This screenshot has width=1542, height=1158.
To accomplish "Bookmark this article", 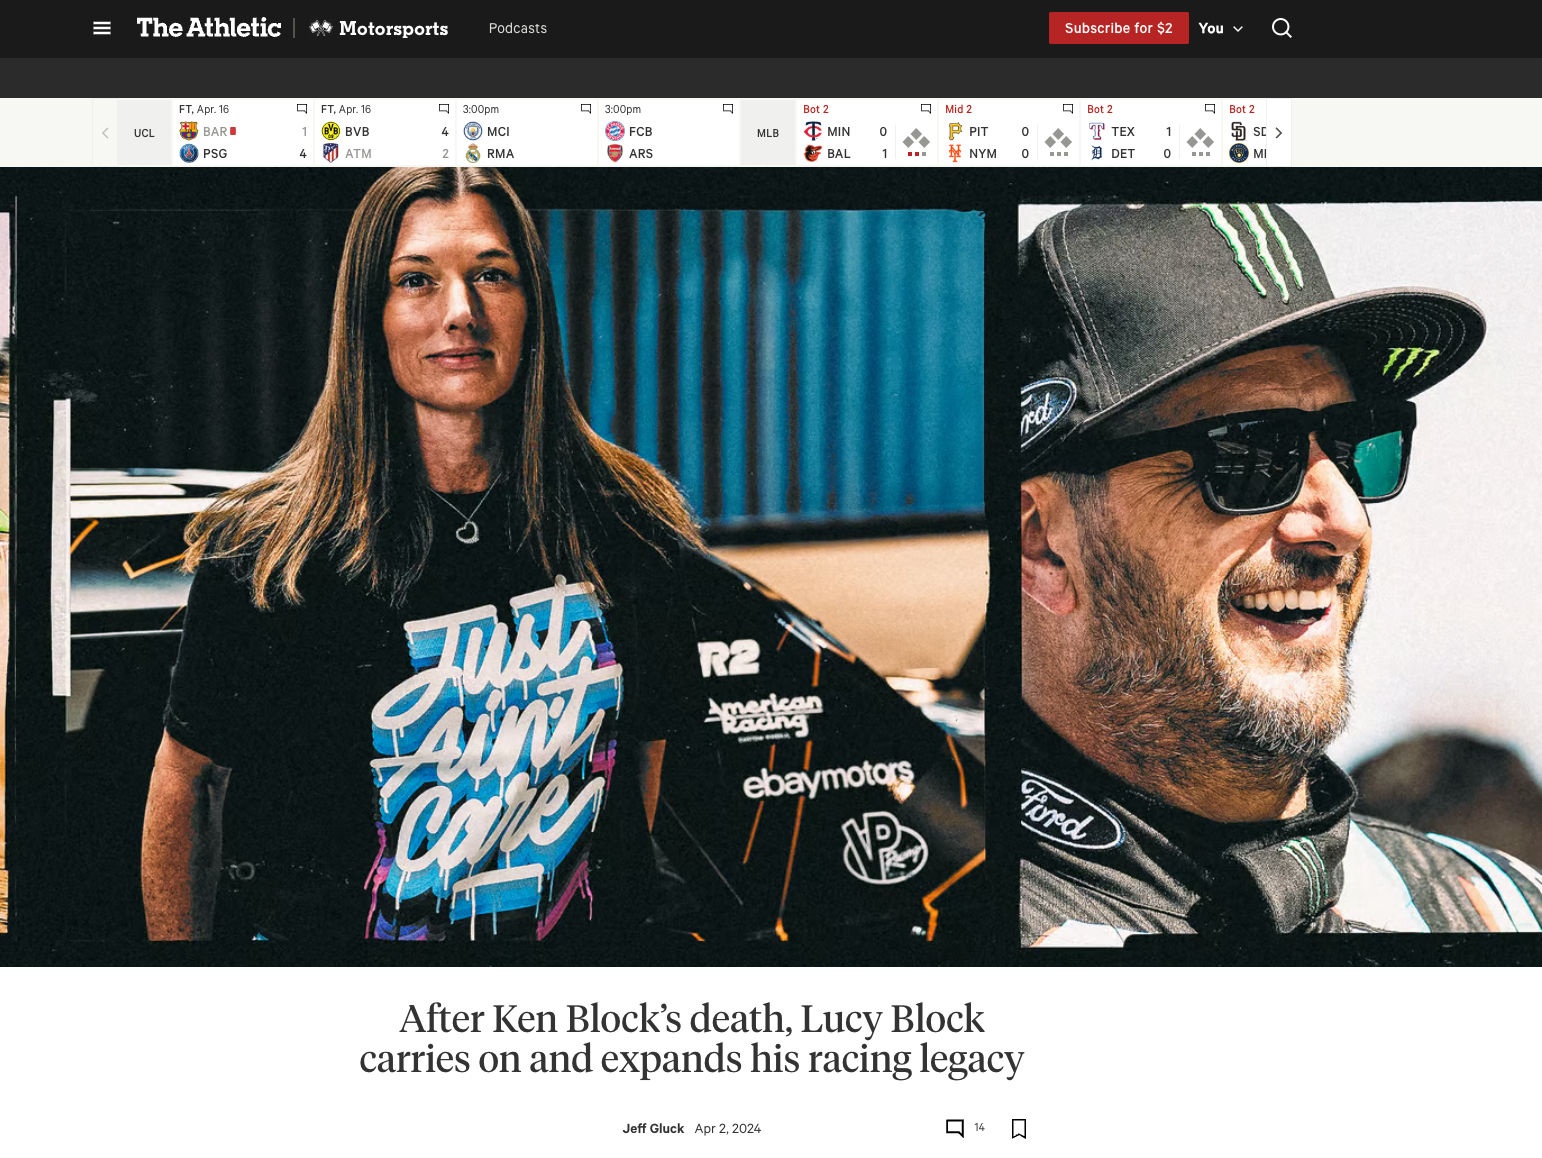I will click(x=1019, y=1128).
